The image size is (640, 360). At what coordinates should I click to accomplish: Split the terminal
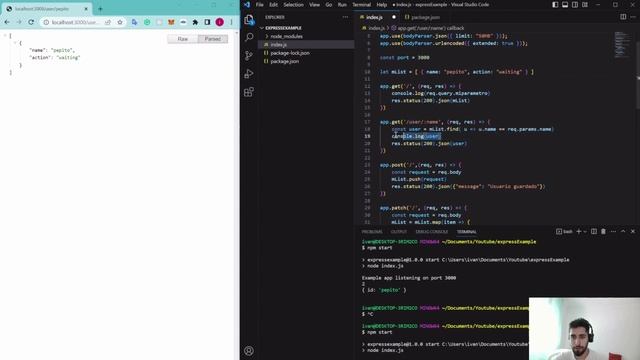click(x=593, y=231)
